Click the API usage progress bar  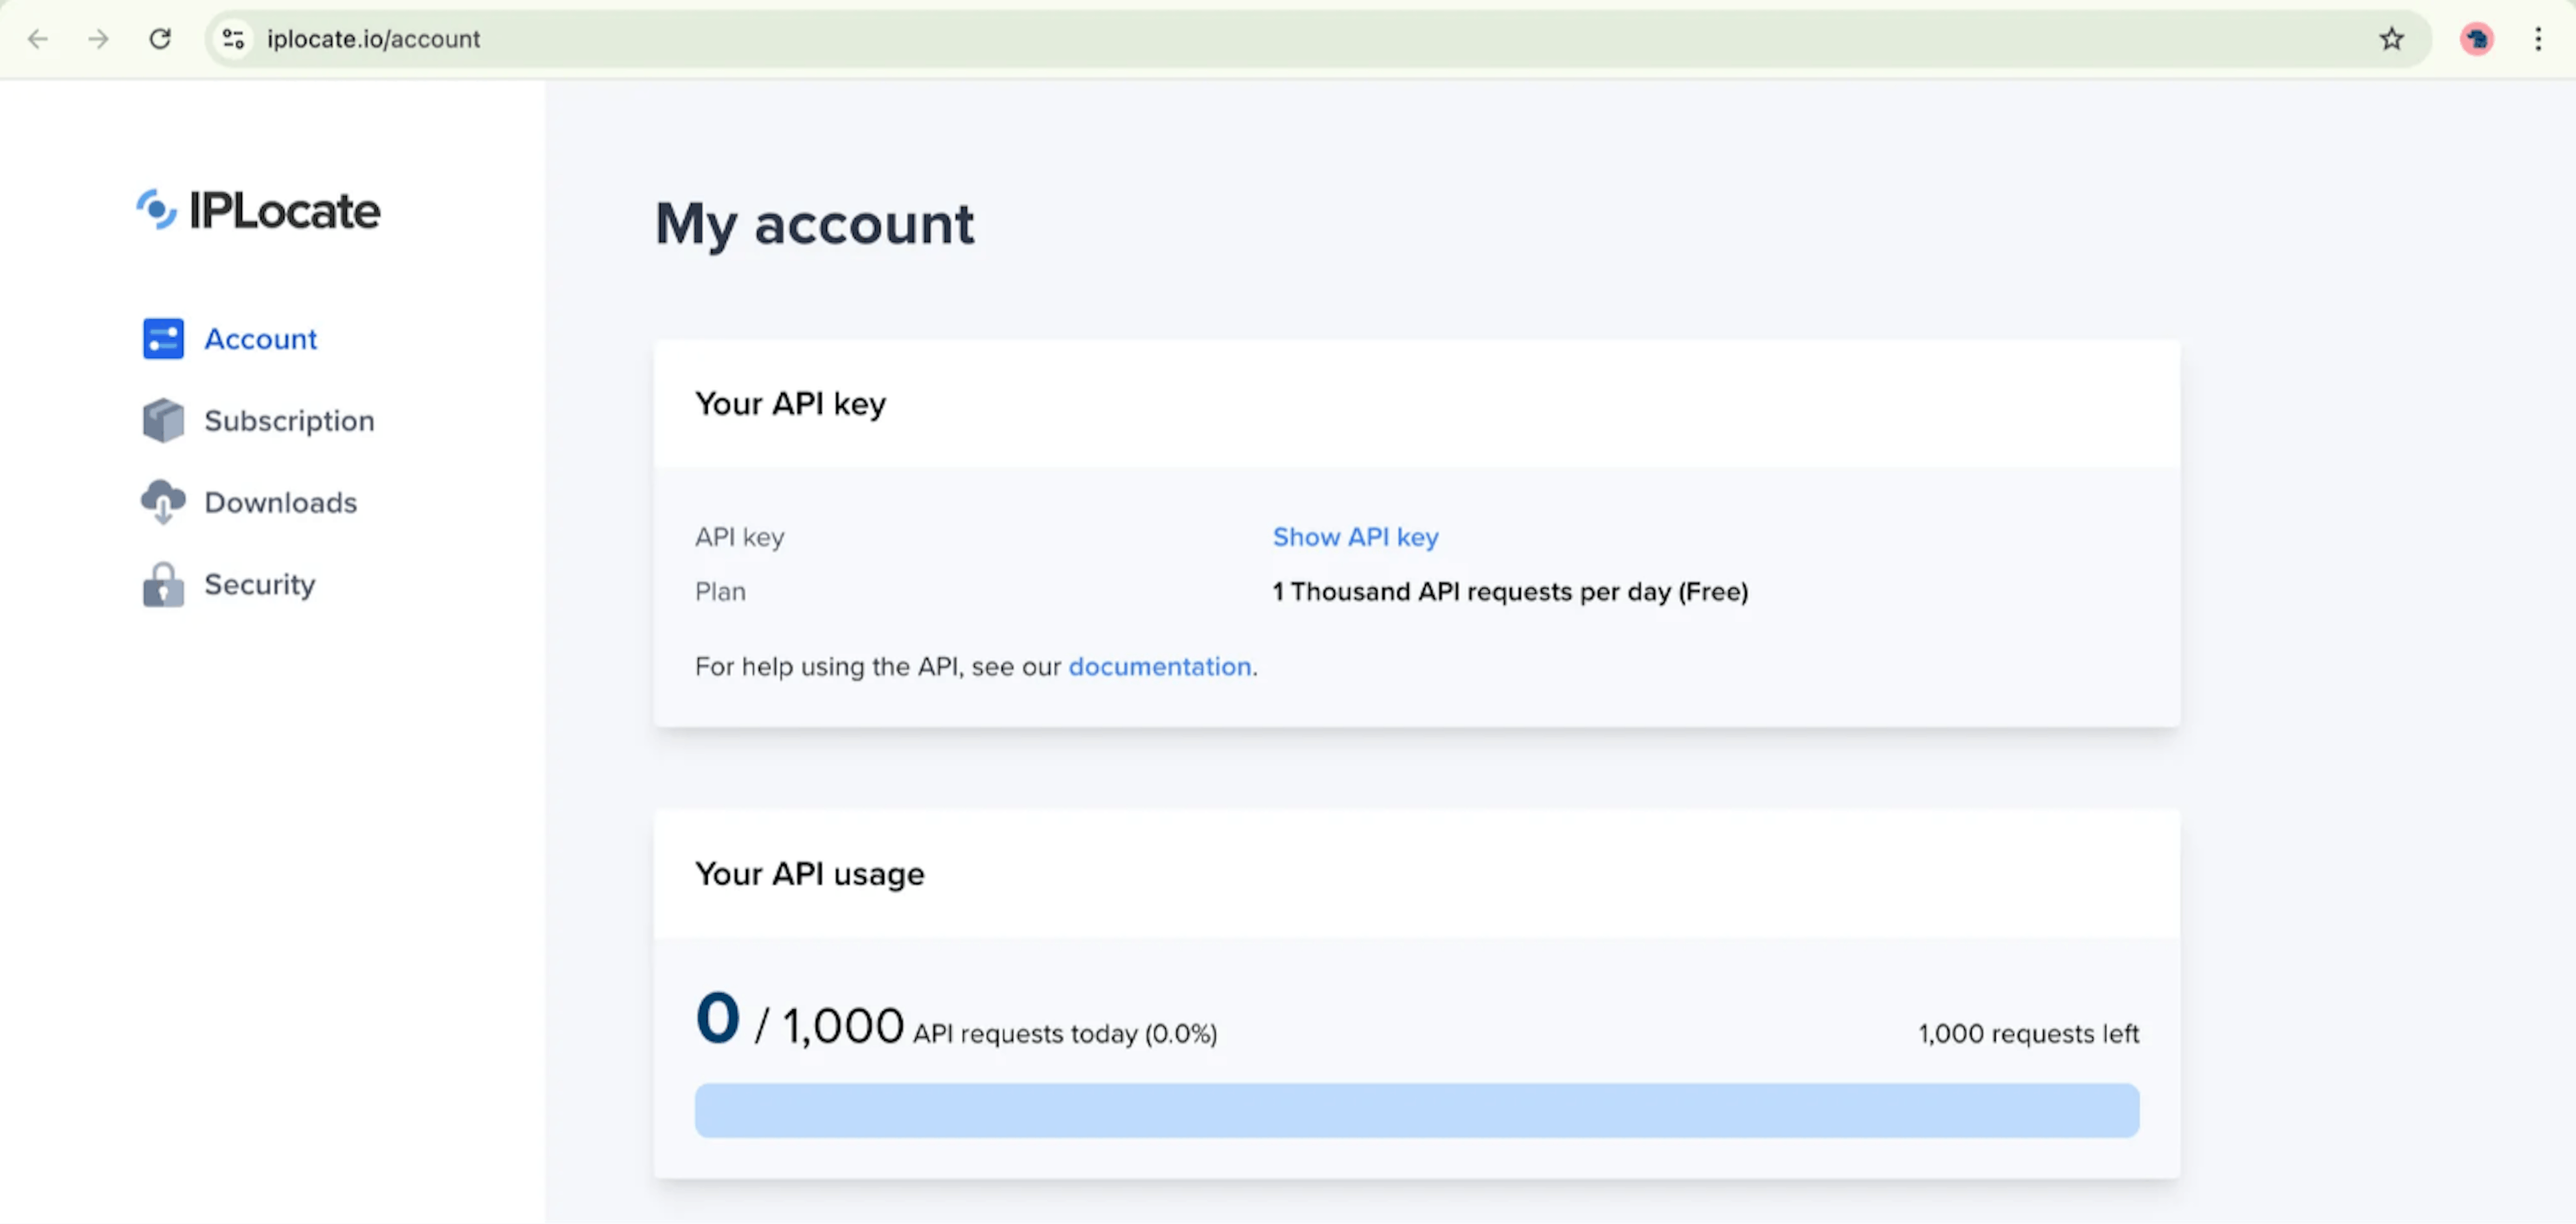point(1416,1110)
